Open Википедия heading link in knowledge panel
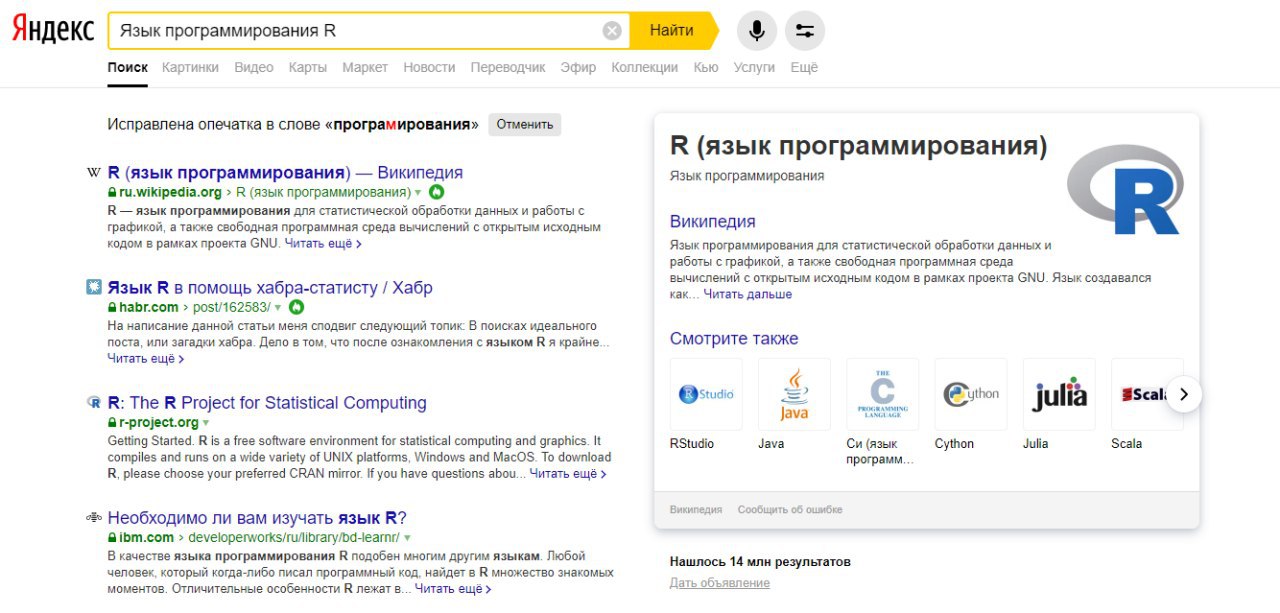The image size is (1280, 613). coord(713,222)
